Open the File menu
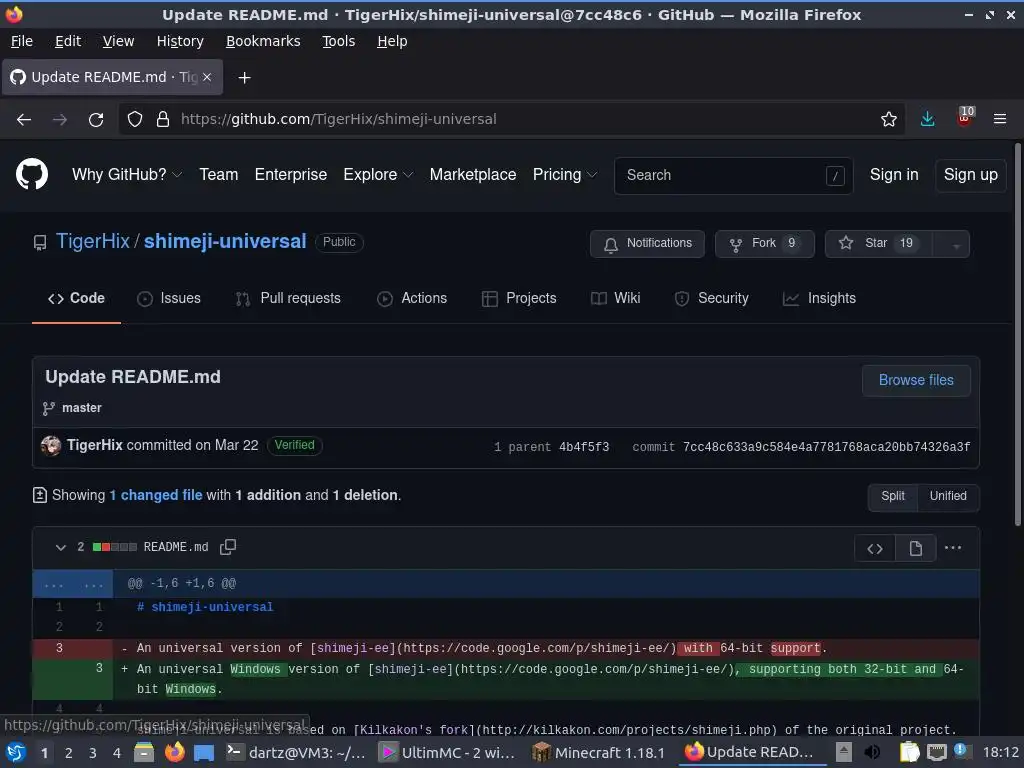1024x768 pixels. point(22,41)
